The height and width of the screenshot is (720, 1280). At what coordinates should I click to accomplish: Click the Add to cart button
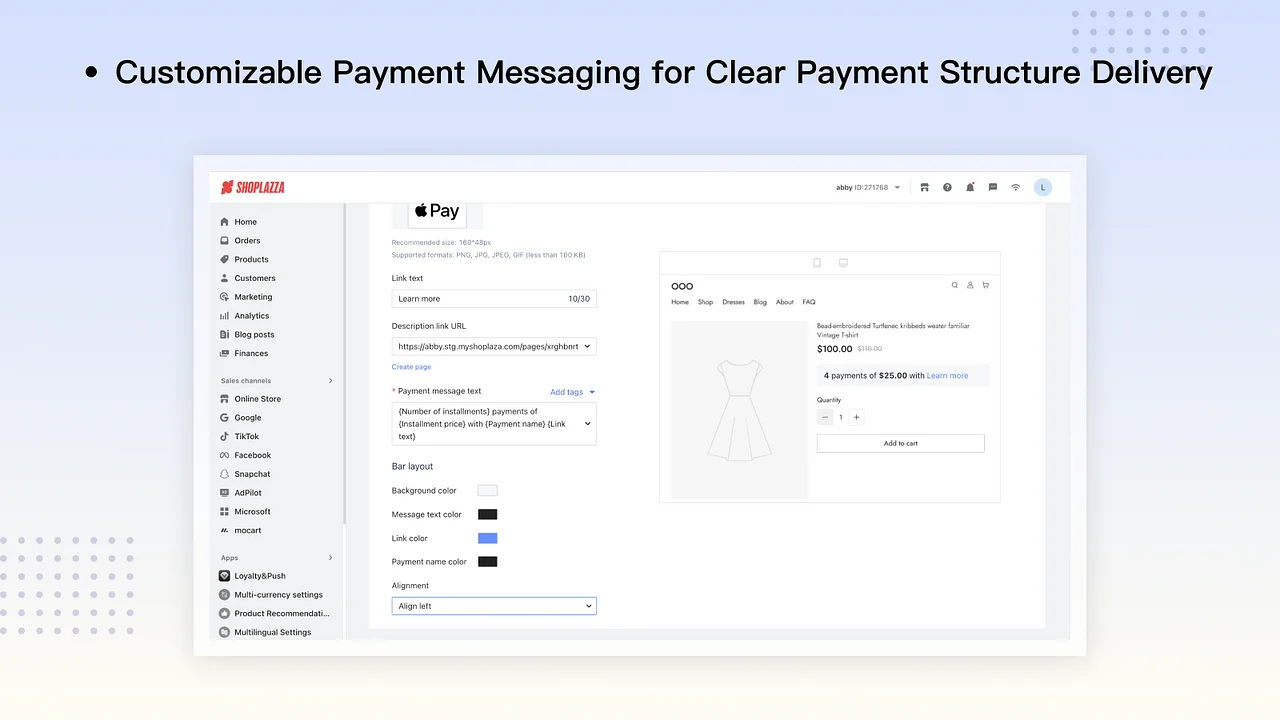tap(900, 443)
